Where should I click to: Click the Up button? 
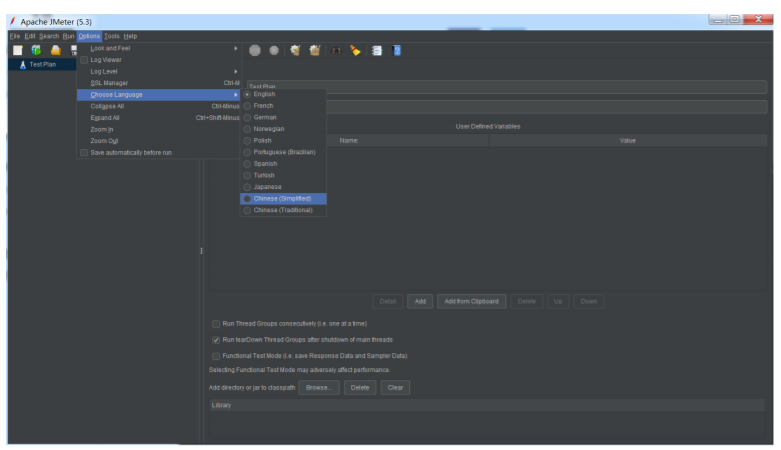tap(558, 301)
